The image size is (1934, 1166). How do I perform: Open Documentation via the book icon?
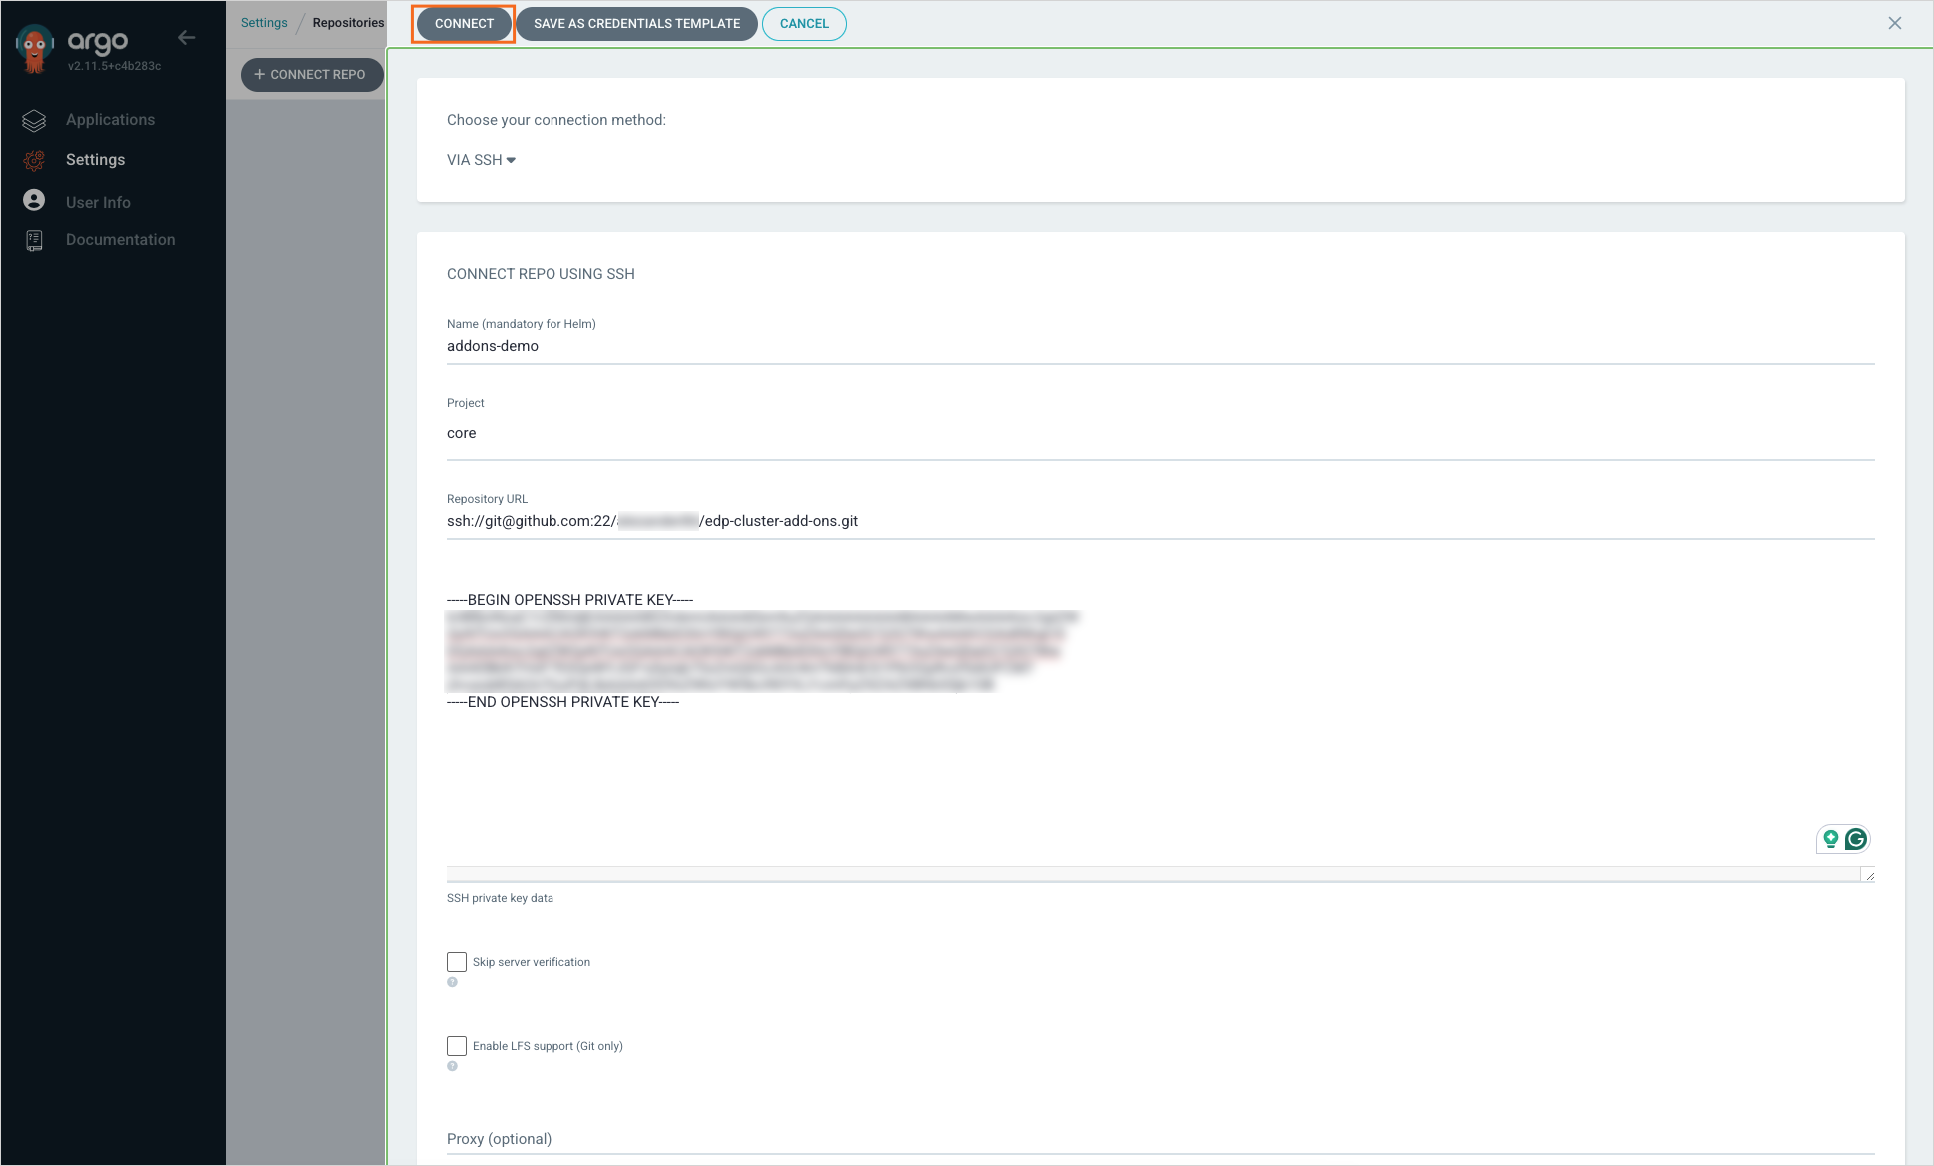click(x=33, y=239)
